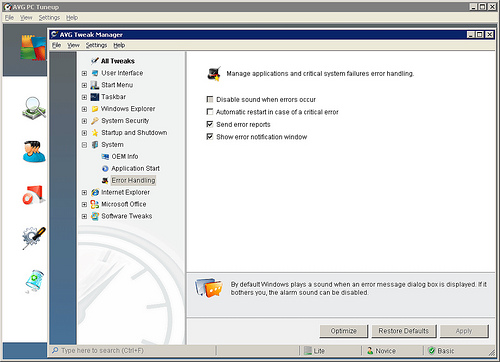
Task: Expand the Microsoft Office tree node
Action: [x=84, y=205]
